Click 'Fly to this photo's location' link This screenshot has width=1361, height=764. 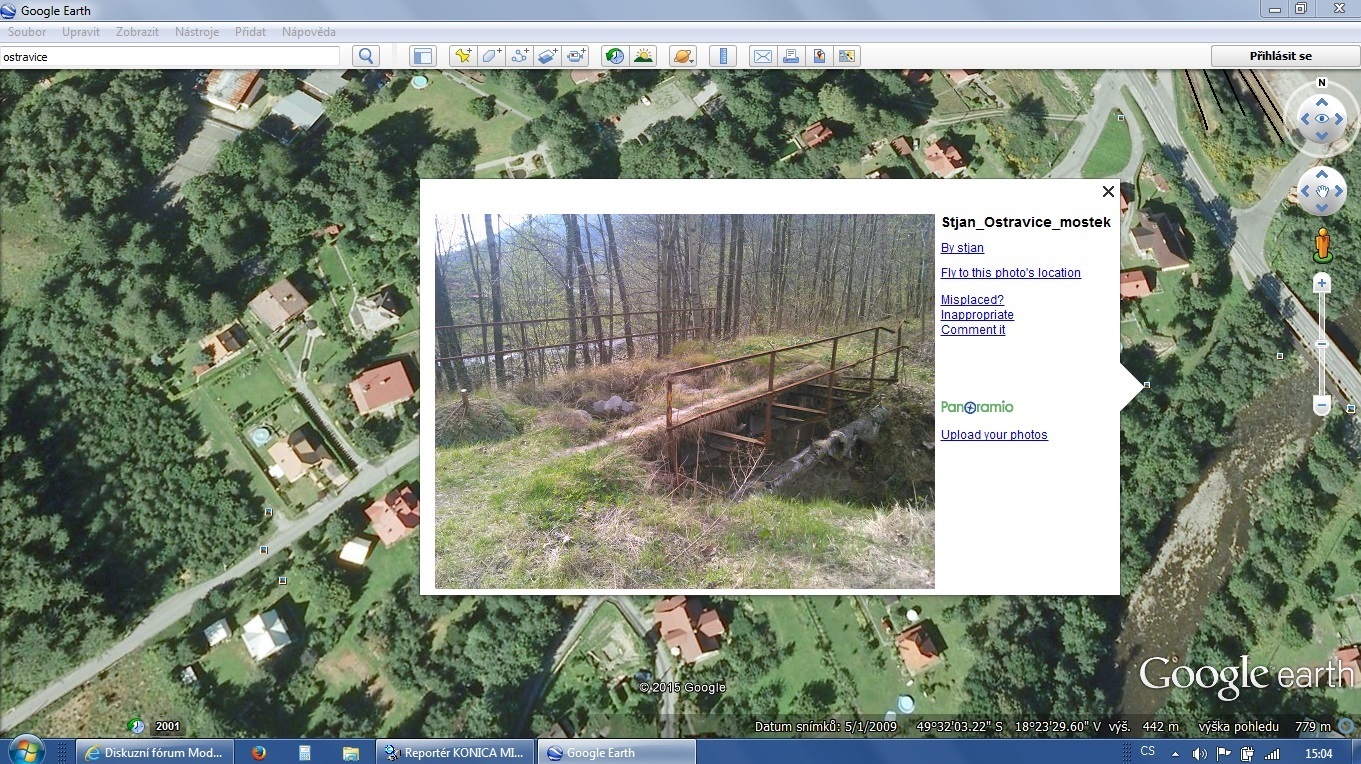pyautogui.click(x=1011, y=273)
